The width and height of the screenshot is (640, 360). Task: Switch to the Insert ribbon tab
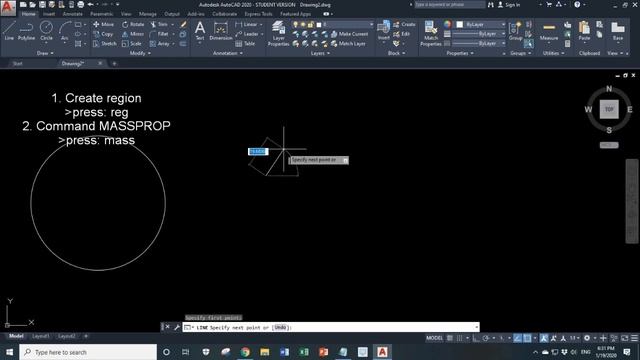pos(49,14)
